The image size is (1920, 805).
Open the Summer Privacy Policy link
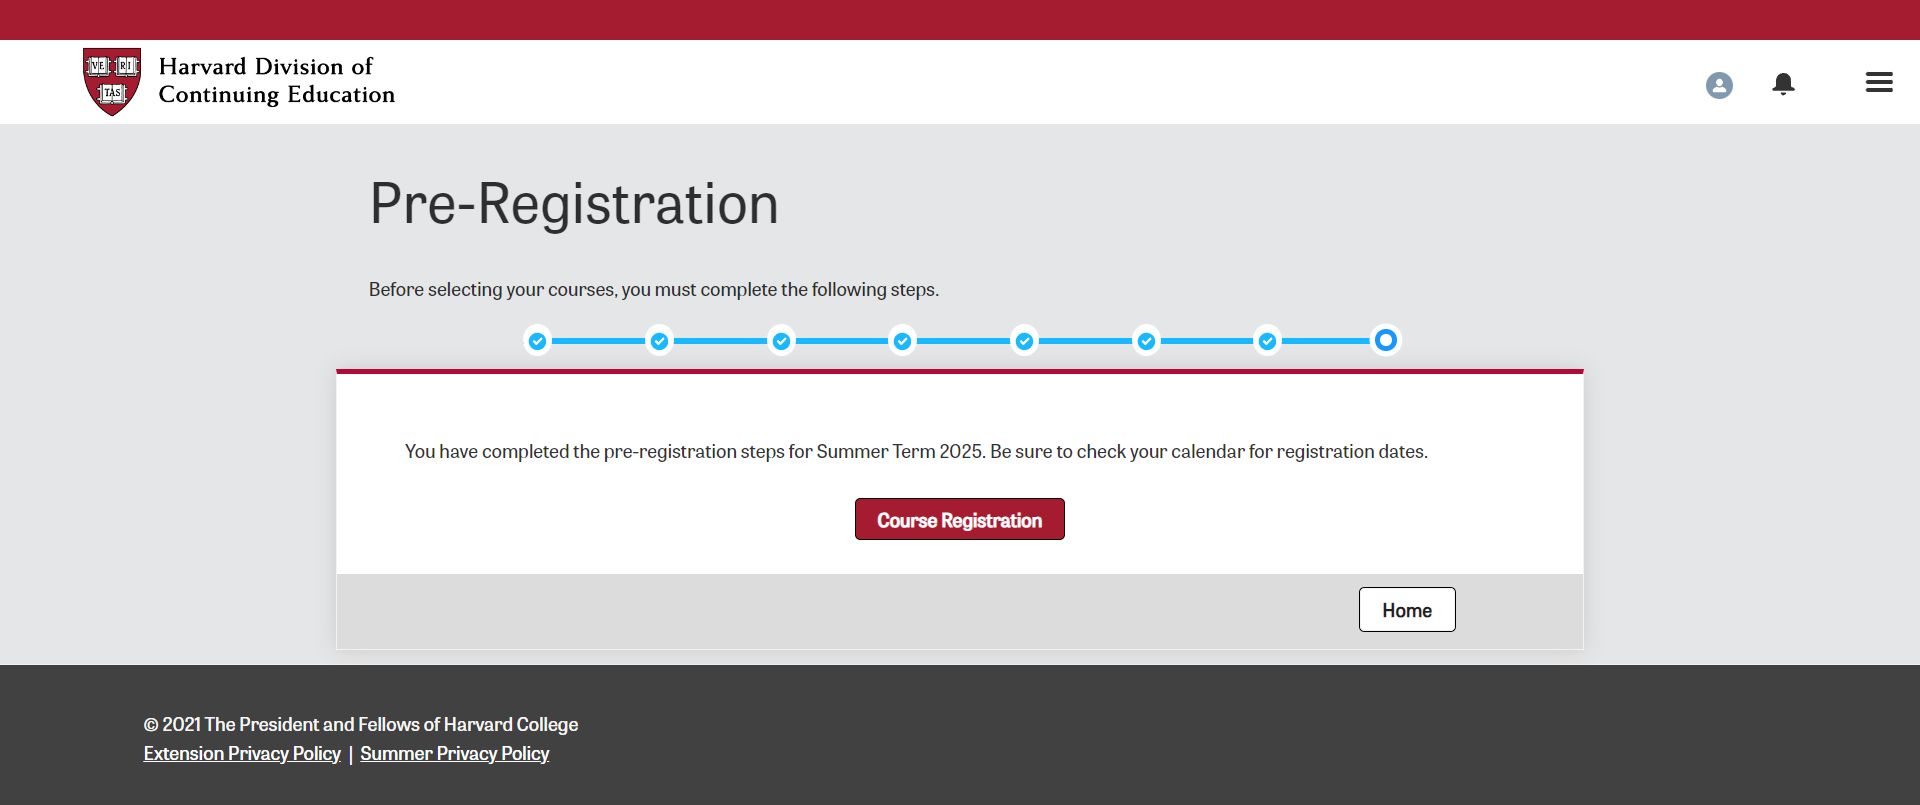[455, 754]
